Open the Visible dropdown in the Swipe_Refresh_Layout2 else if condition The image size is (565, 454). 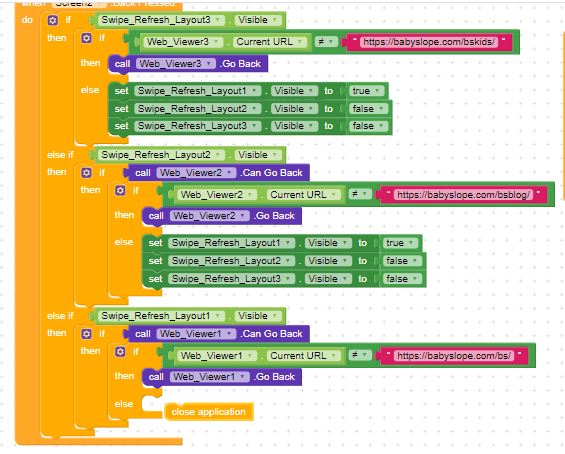[x=258, y=155]
